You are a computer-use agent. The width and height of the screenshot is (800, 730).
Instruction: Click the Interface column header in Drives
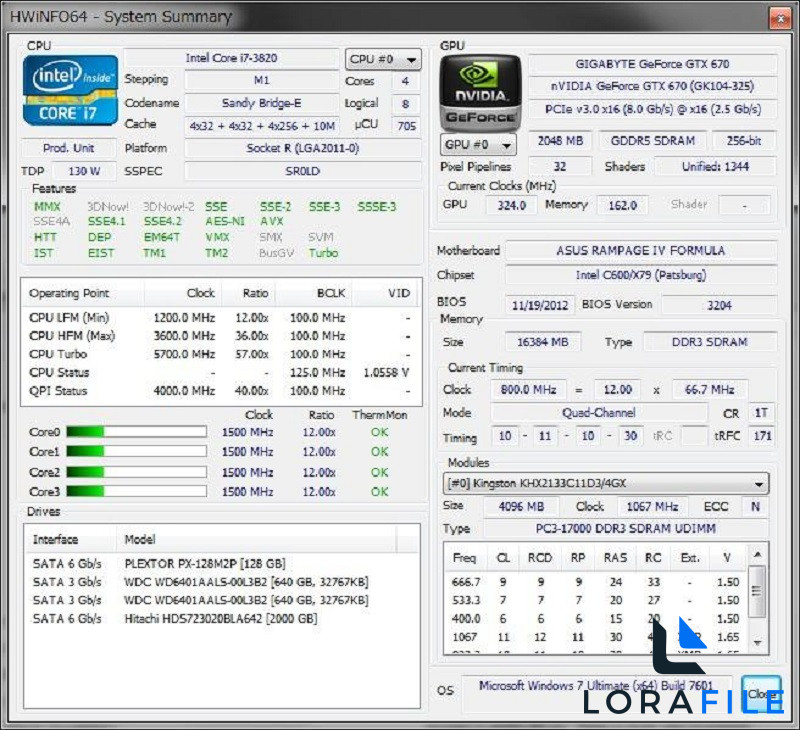point(70,540)
